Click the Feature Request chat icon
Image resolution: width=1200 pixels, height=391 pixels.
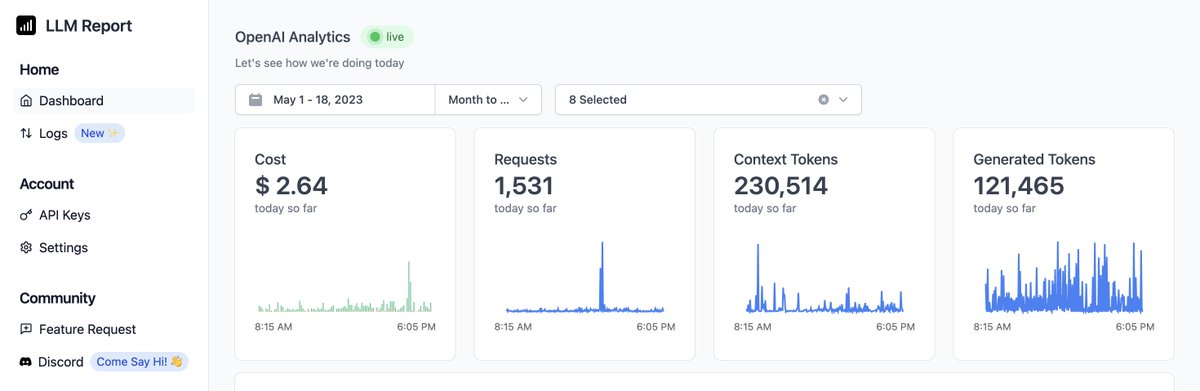[x=26, y=329]
